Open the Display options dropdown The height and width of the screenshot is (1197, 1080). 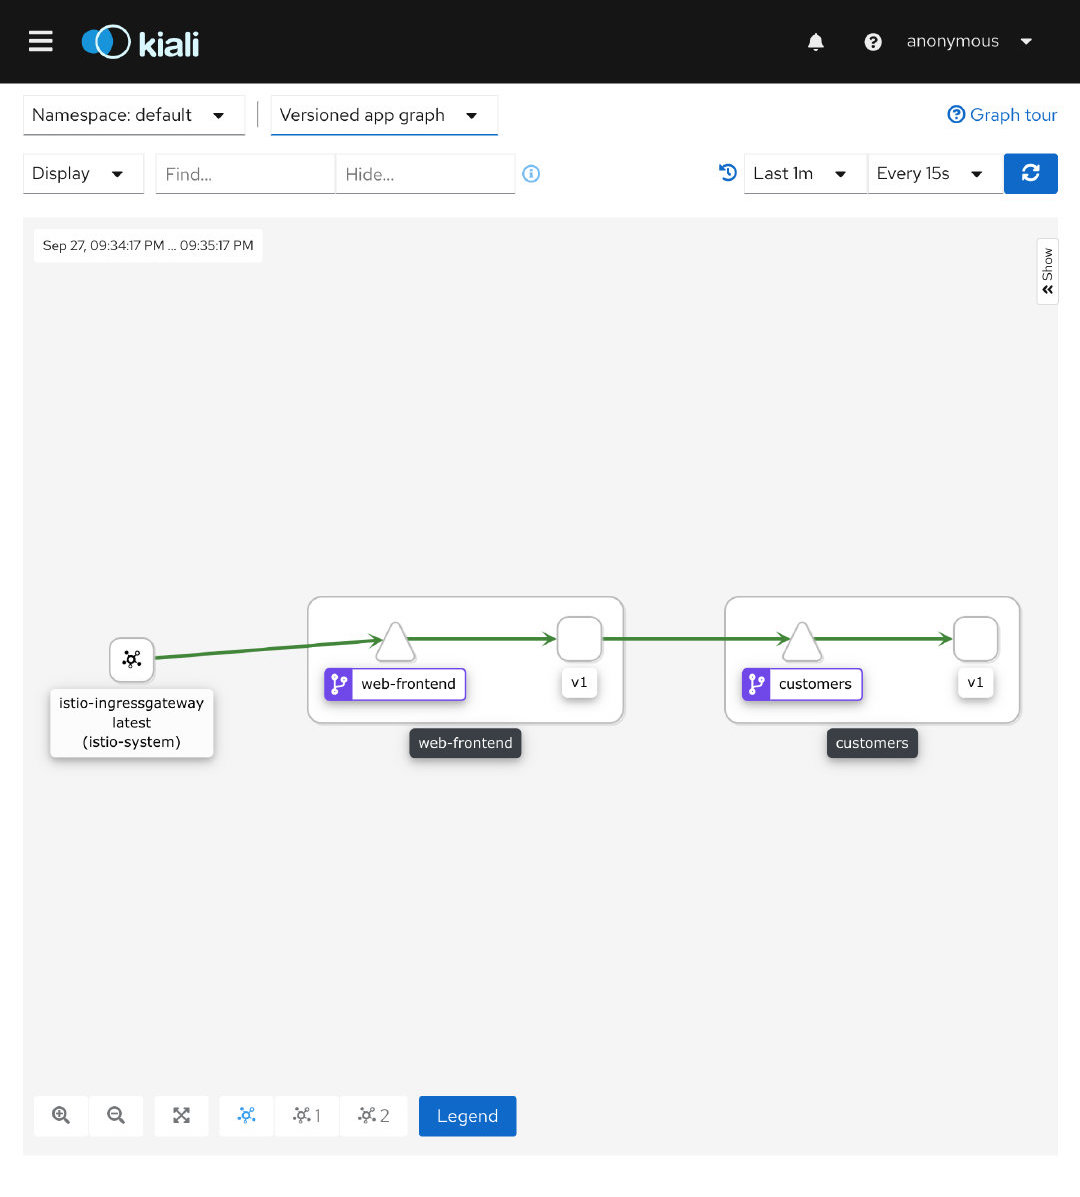click(x=82, y=174)
